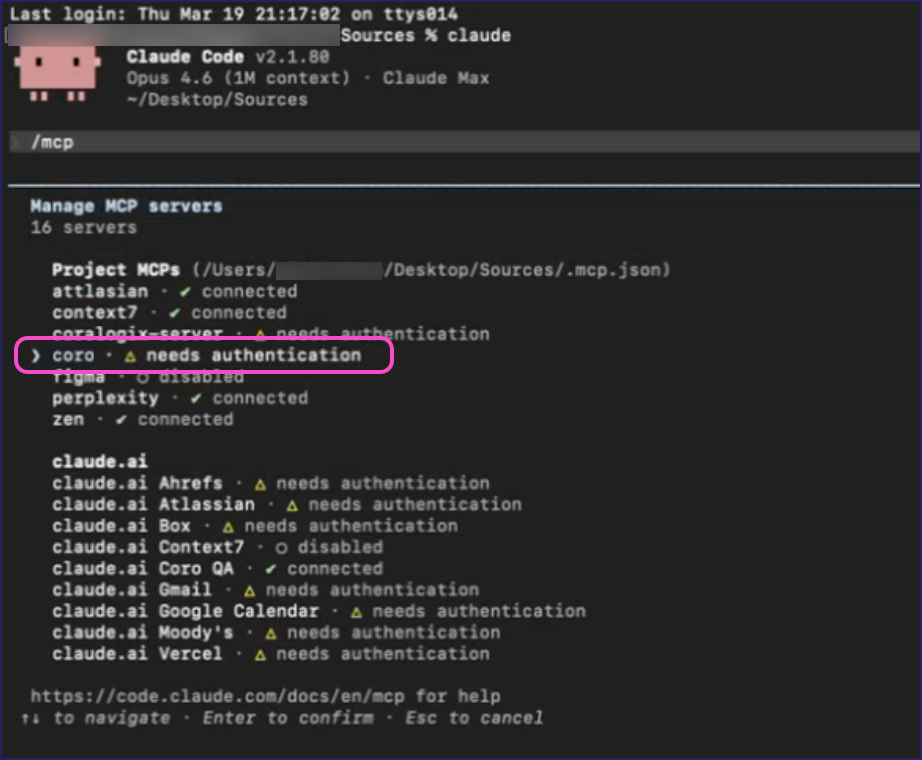Click the selection chevron pointing at coro
Viewport: 922px width, 760px height.
point(35,355)
